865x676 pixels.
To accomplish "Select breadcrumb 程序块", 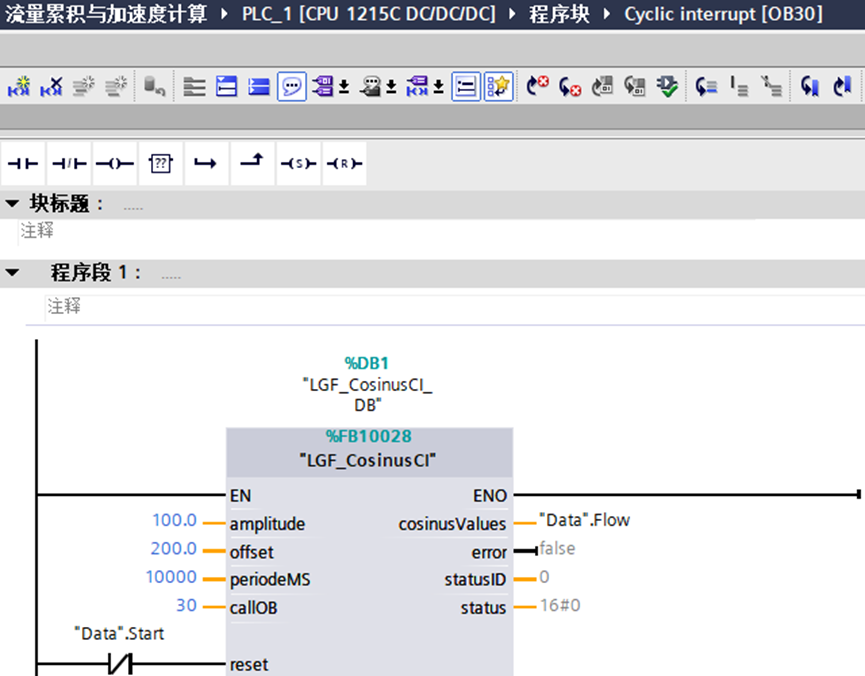I will tap(559, 14).
